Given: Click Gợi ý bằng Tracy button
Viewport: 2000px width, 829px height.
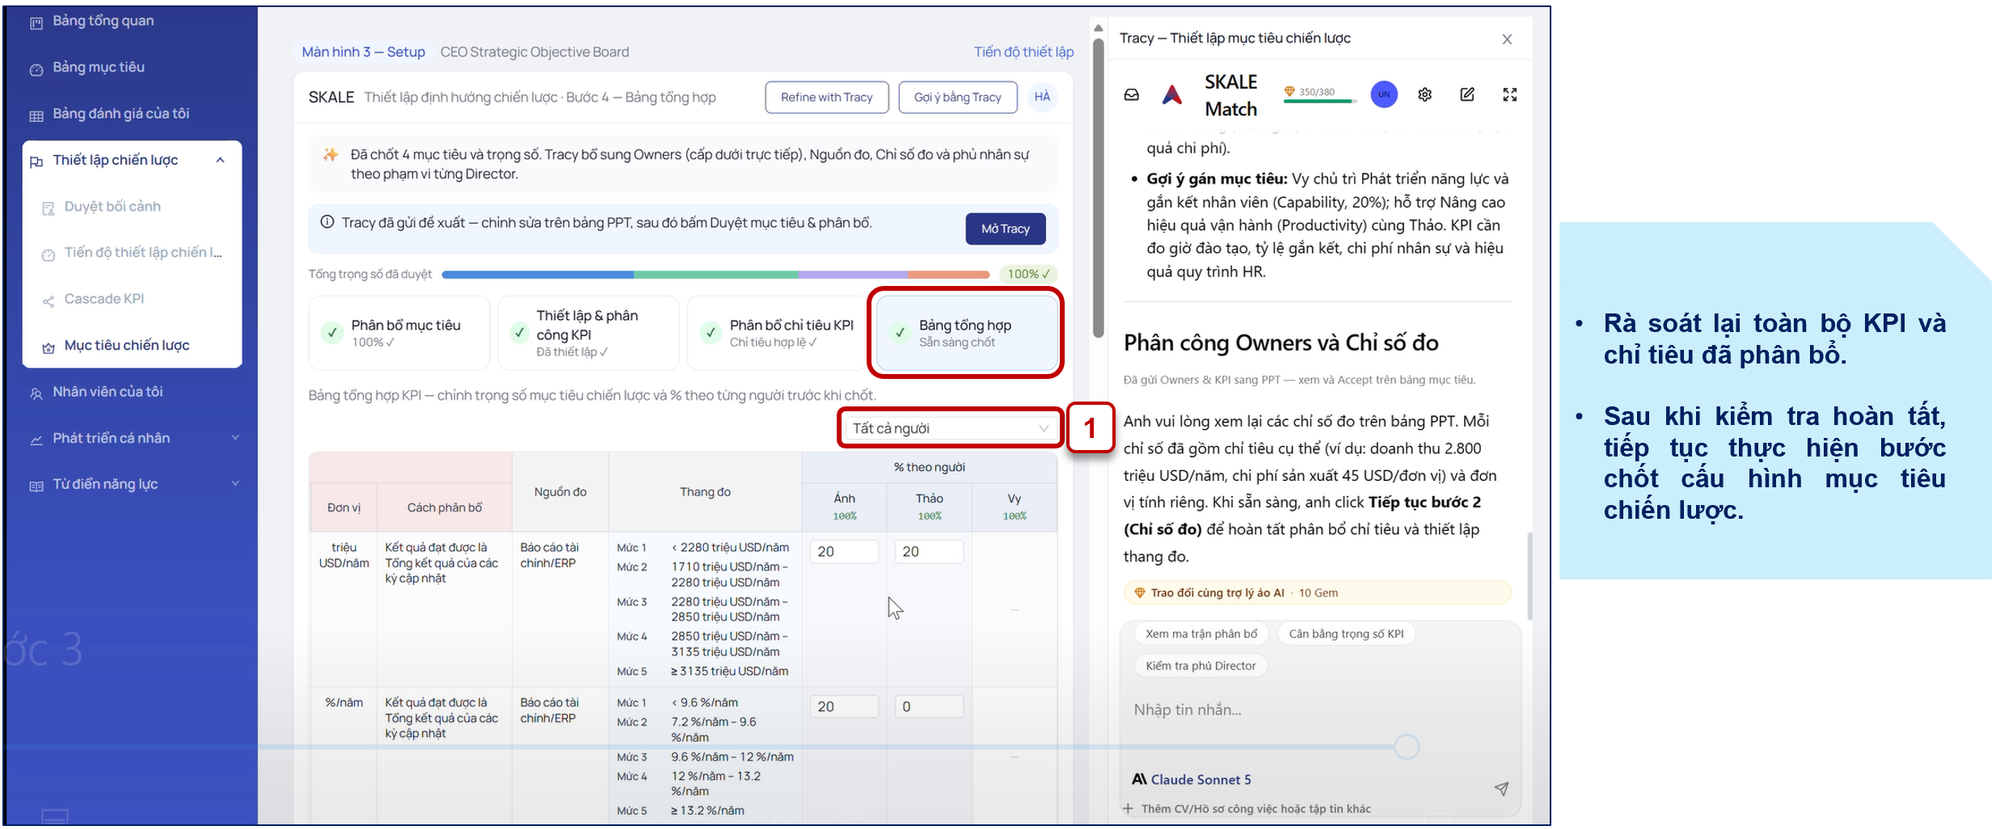Looking at the screenshot, I should (x=958, y=97).
